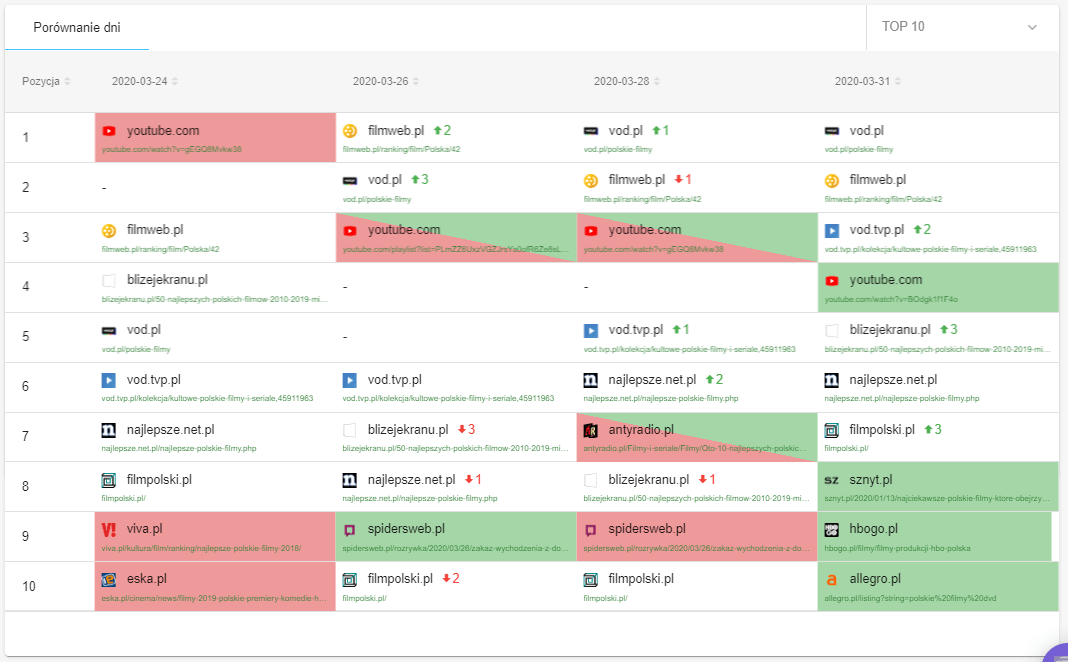The image size is (1068, 662).
Task: Open the viva.pl ranking URL link
Action: click(200, 548)
